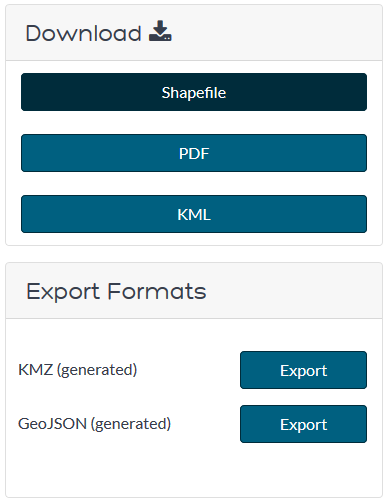The image size is (389, 504).
Task: Click the Export Formats panel heading
Action: [116, 292]
